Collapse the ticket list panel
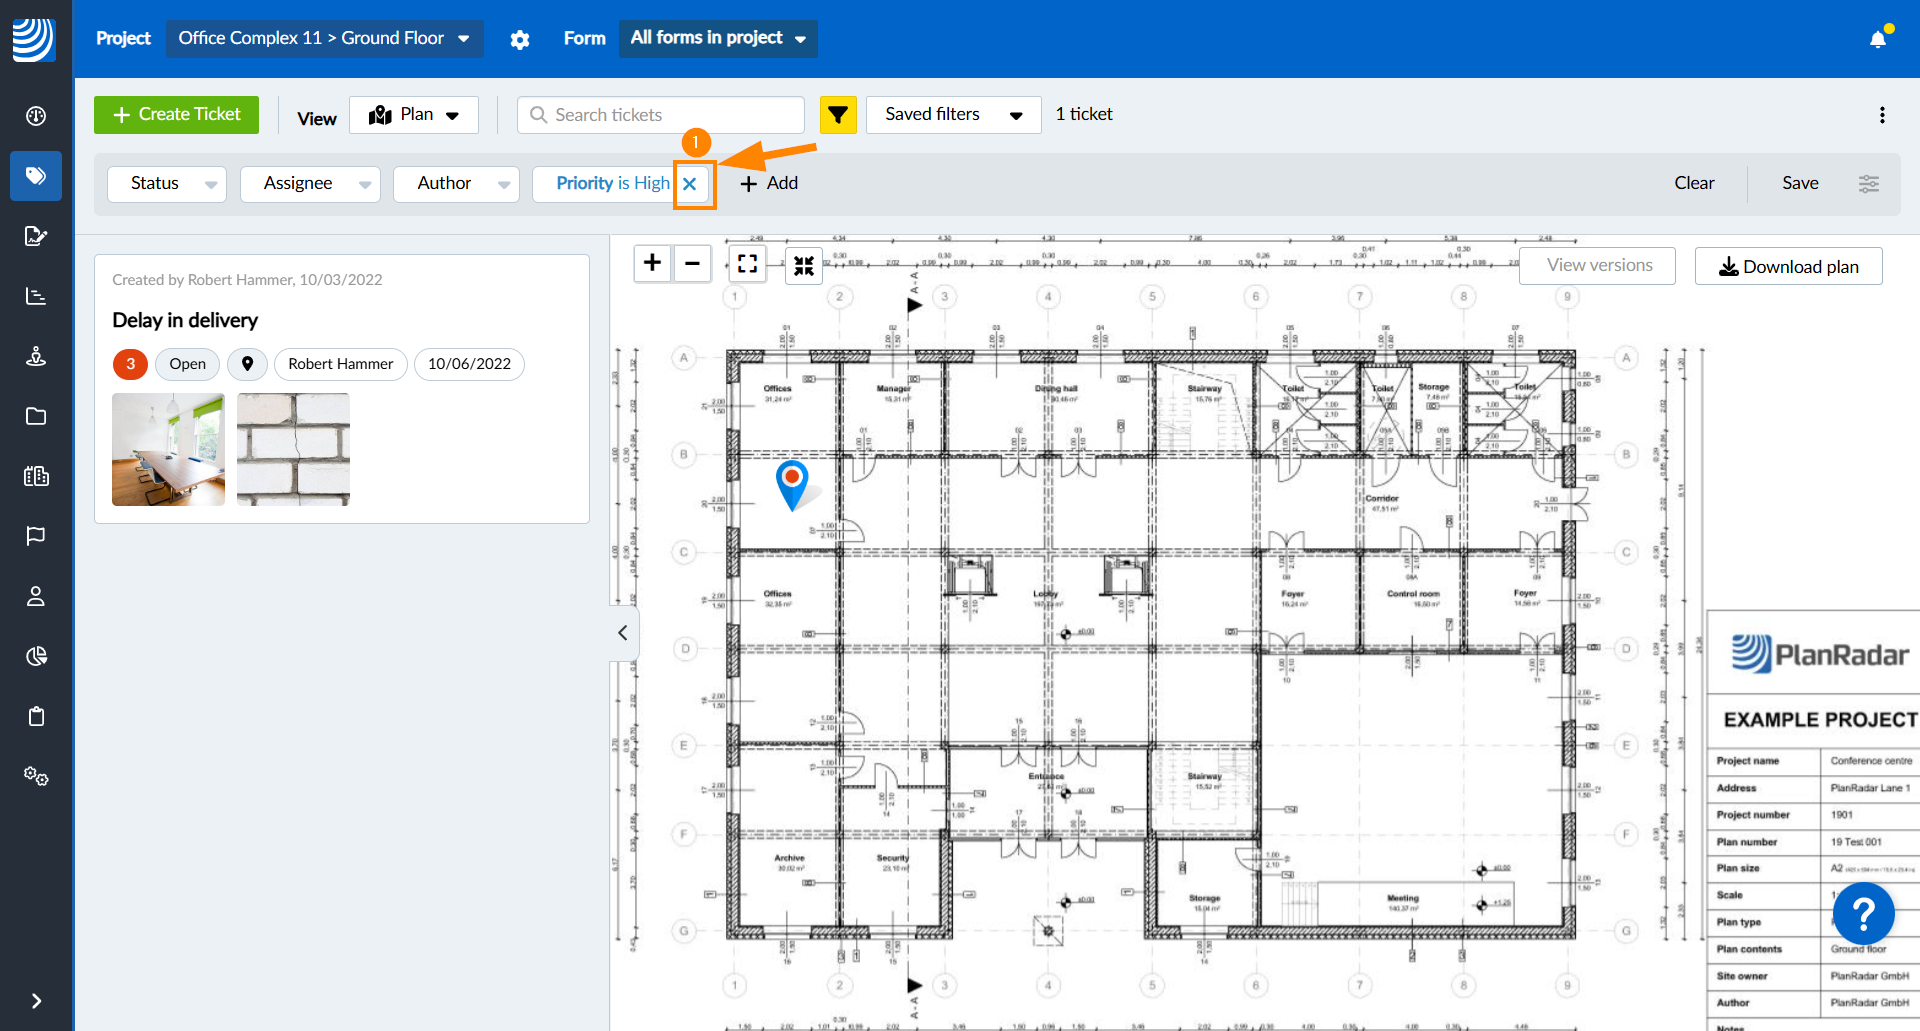Viewport: 1920px width, 1031px height. 623,633
